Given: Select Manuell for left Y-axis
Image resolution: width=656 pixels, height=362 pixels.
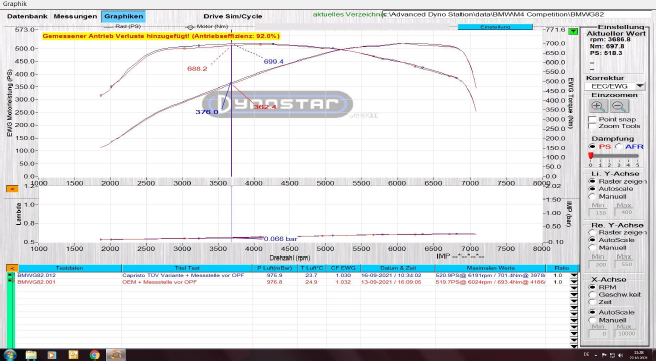Looking at the screenshot, I should click(592, 196).
